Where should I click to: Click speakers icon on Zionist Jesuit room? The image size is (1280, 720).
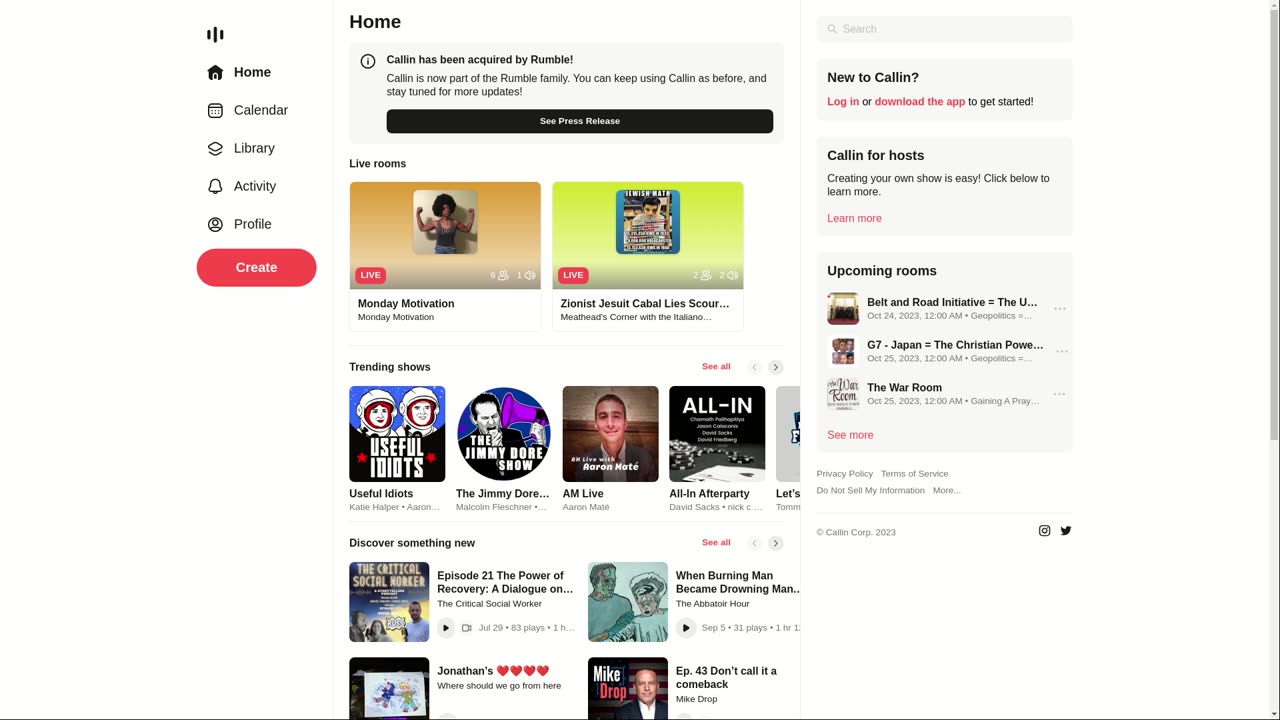pyautogui.click(x=733, y=275)
